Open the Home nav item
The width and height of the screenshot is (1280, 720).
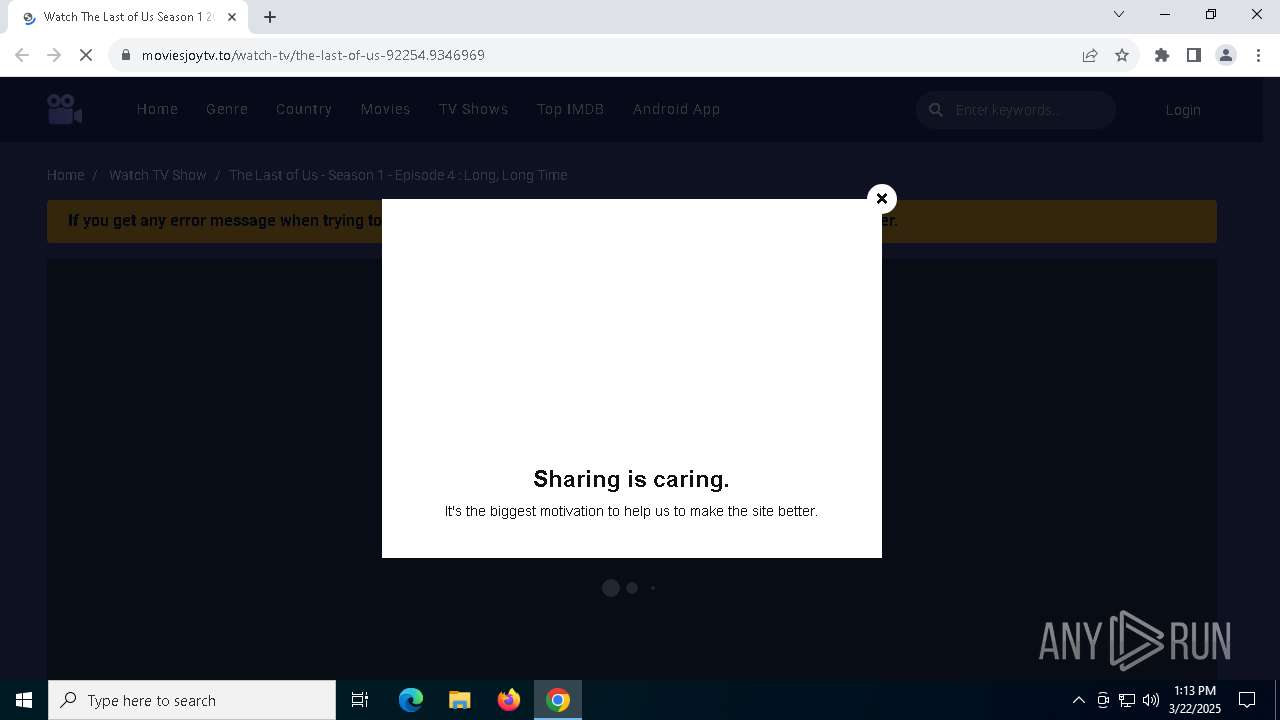pos(157,109)
